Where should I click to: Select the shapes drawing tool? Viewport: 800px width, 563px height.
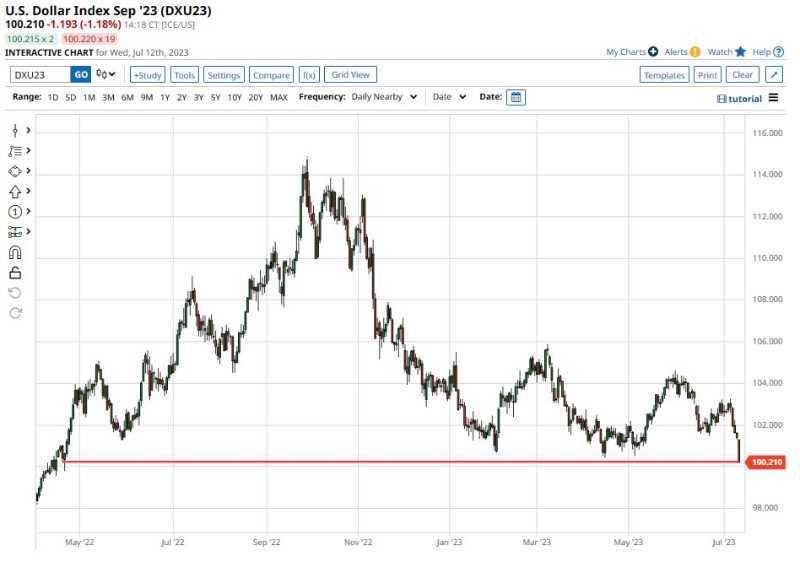pos(15,171)
